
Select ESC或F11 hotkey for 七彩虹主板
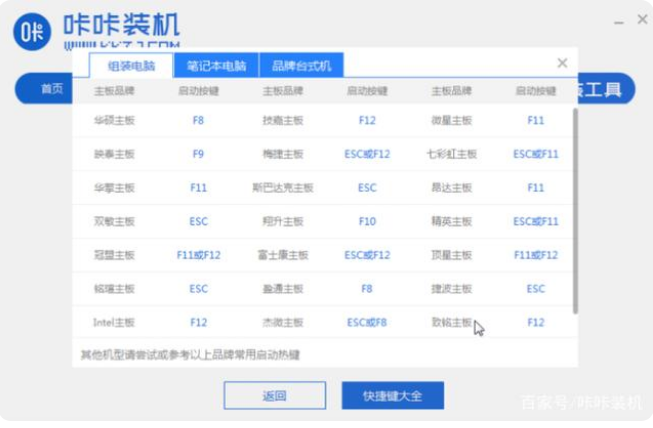[x=536, y=154]
